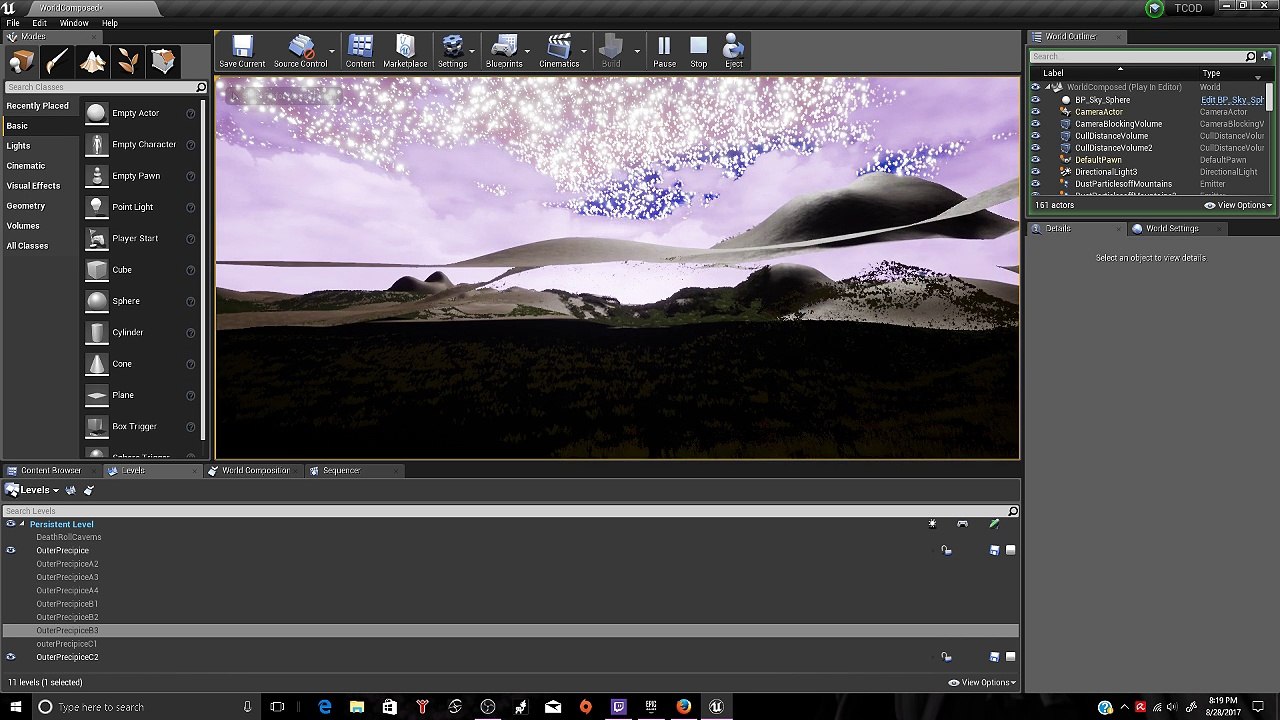Stop the play-in-editor session
The height and width of the screenshot is (720, 1280).
click(698, 52)
